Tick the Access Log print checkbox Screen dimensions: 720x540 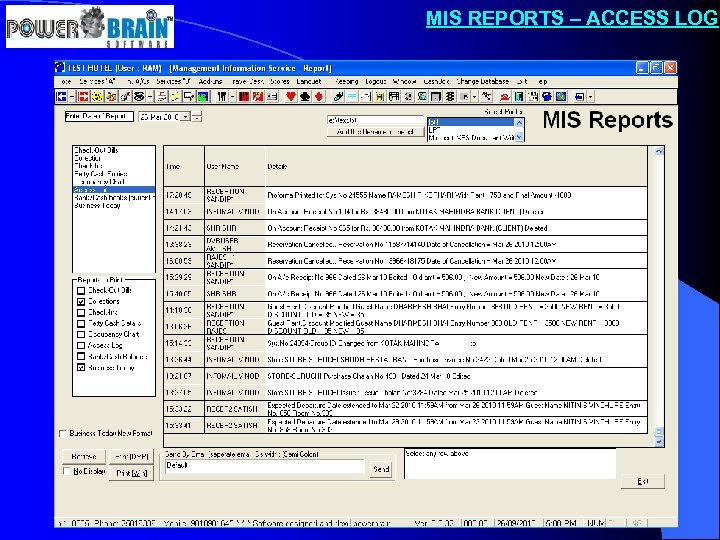[x=81, y=346]
